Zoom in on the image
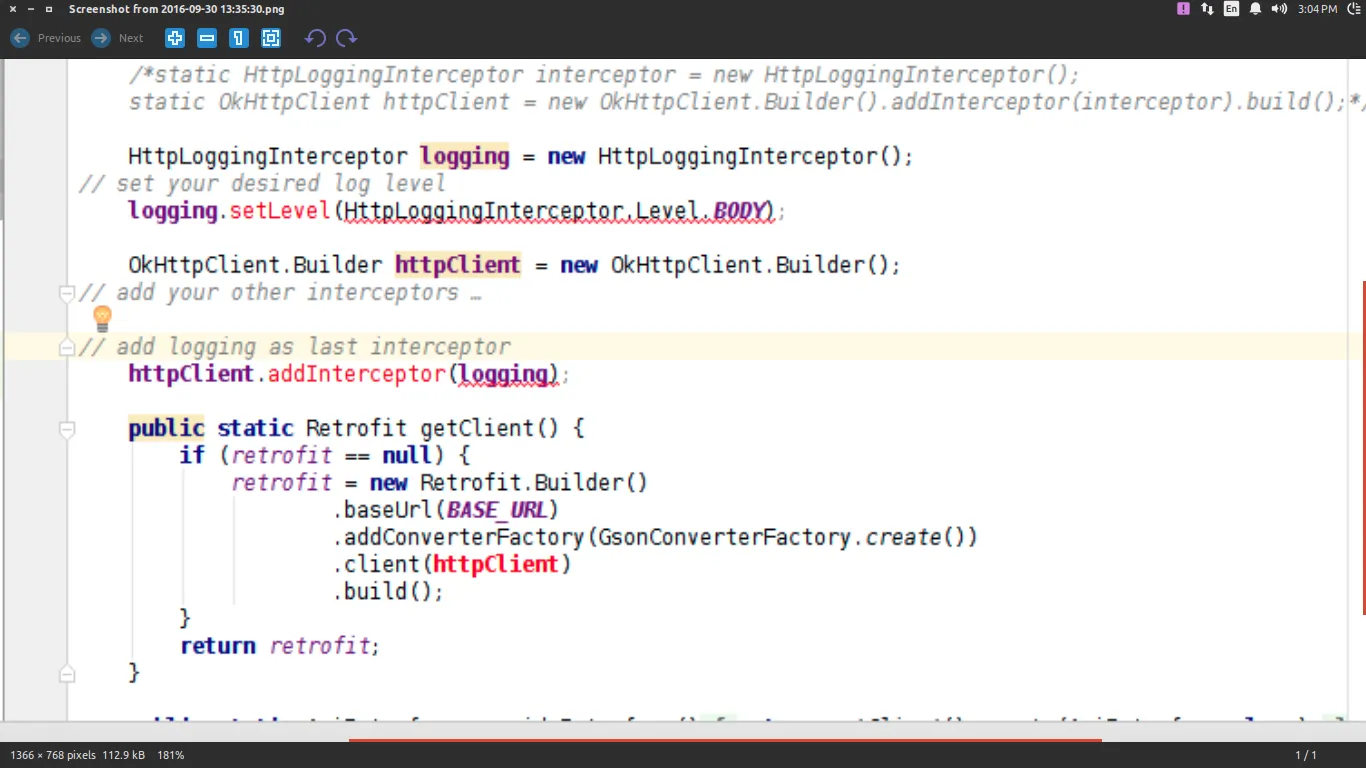This screenshot has width=1366, height=768. pyautogui.click(x=175, y=38)
